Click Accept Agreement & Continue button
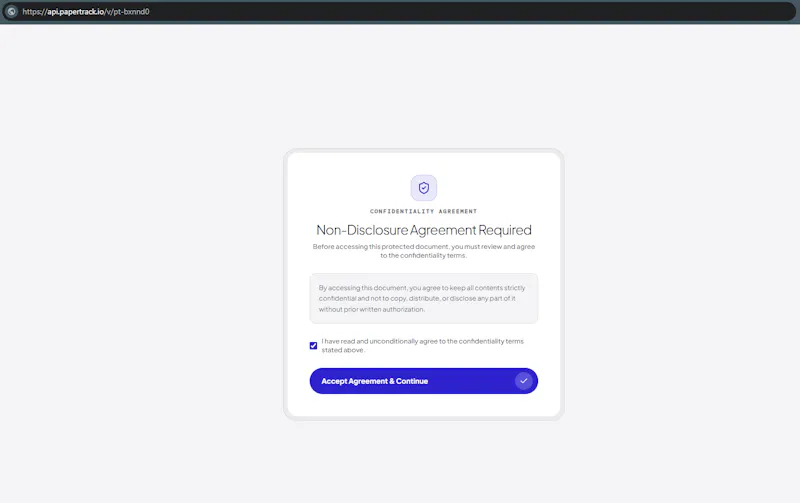The width and height of the screenshot is (800, 503). tap(423, 381)
